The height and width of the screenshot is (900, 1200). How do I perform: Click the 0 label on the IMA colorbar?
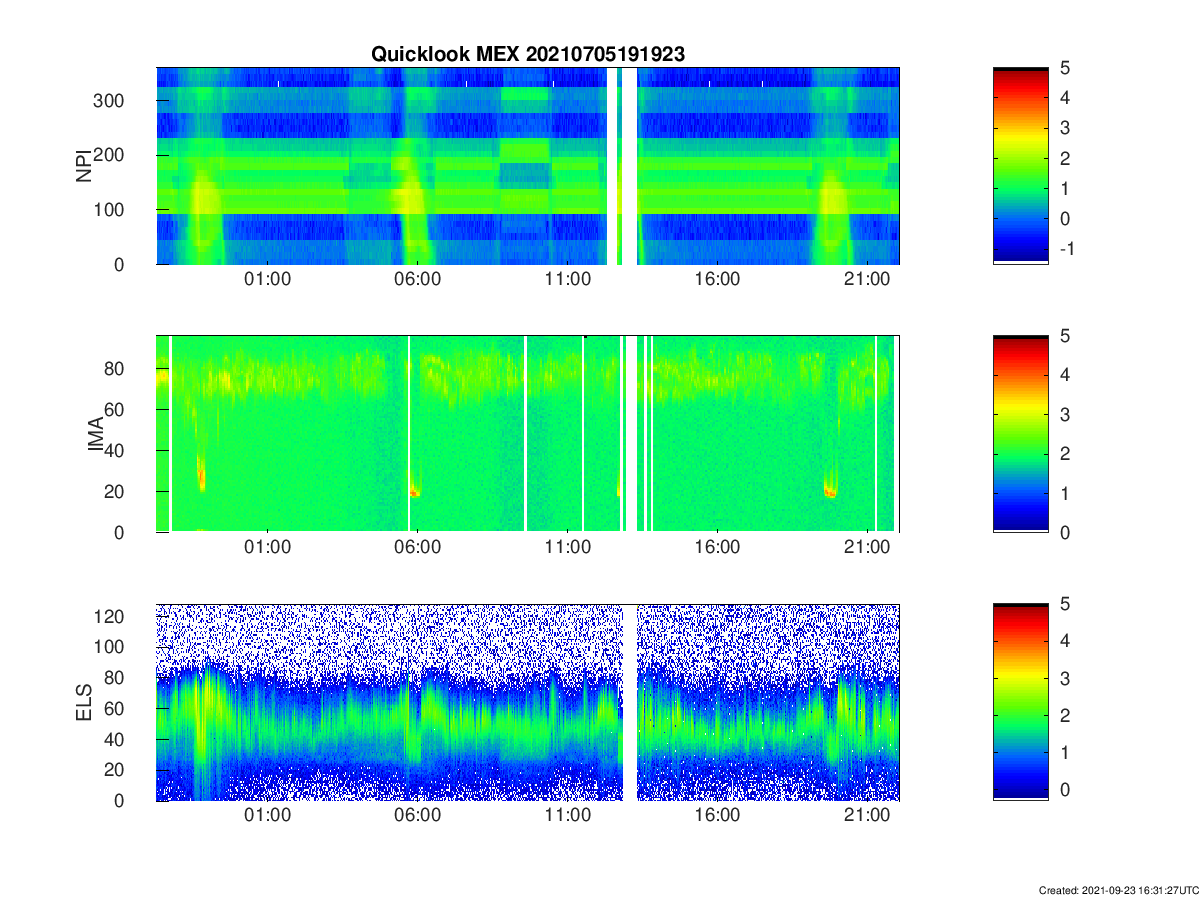[1066, 533]
